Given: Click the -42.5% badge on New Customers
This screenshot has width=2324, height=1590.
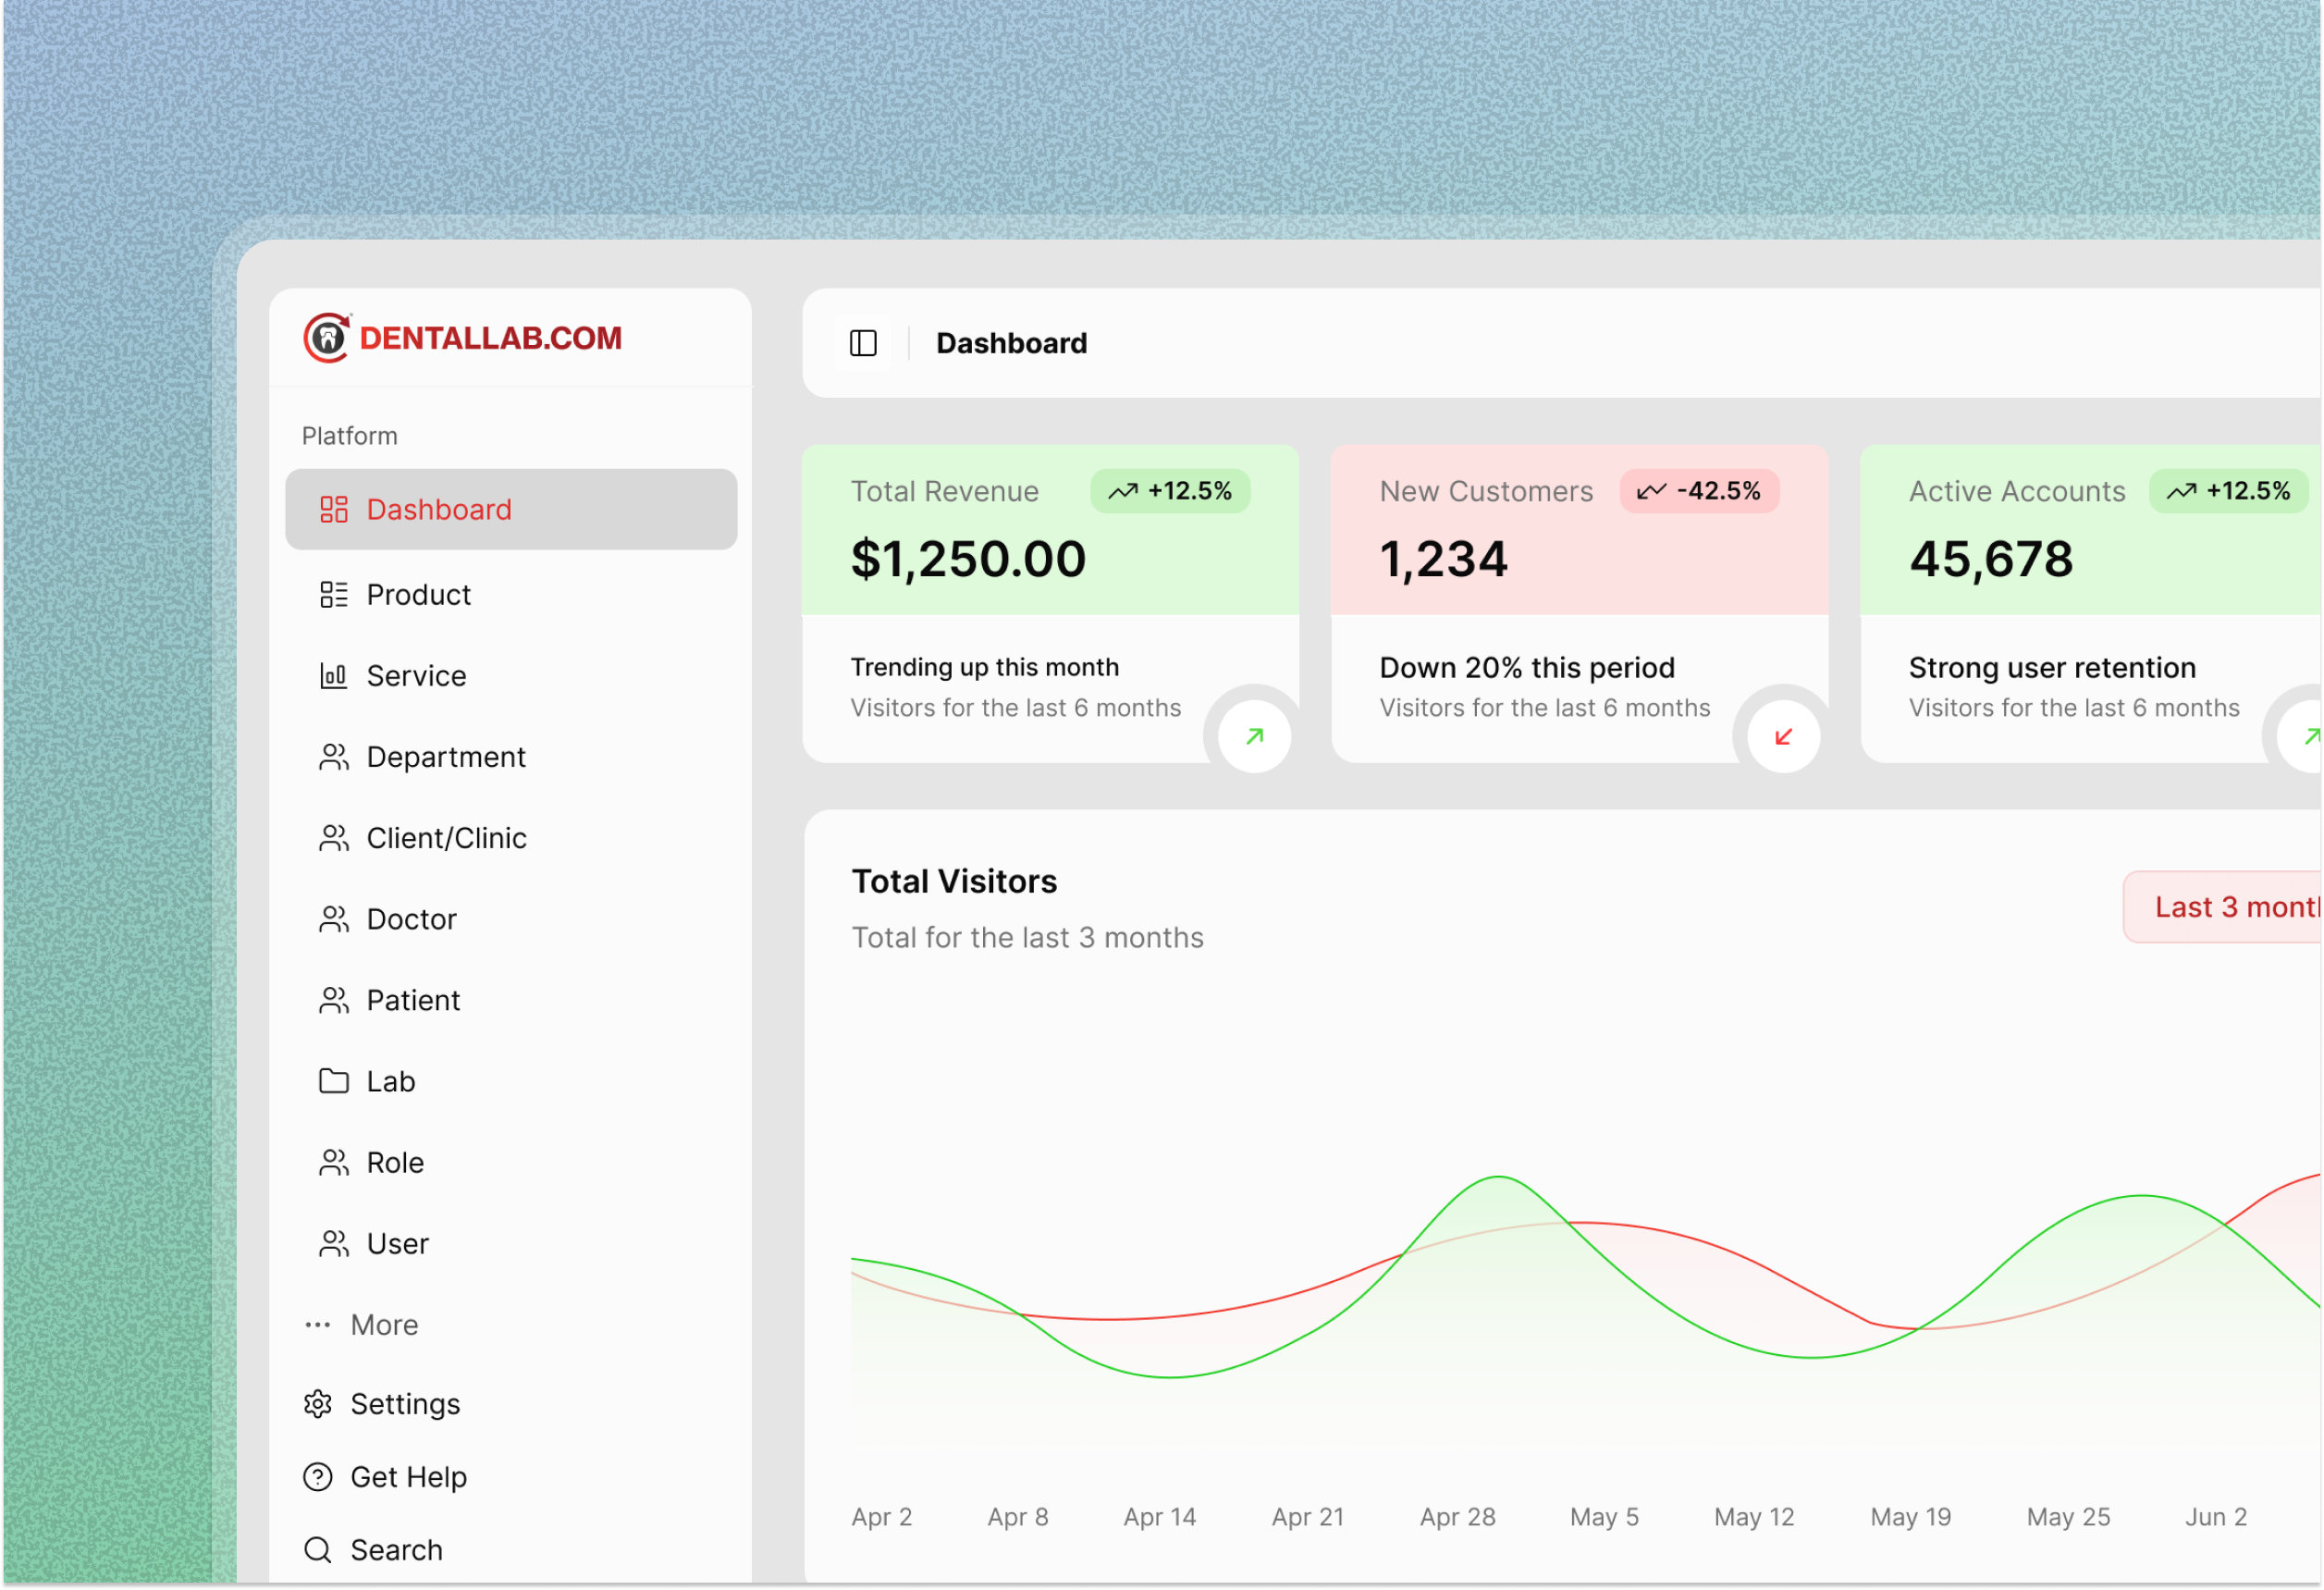Looking at the screenshot, I should (x=1699, y=491).
